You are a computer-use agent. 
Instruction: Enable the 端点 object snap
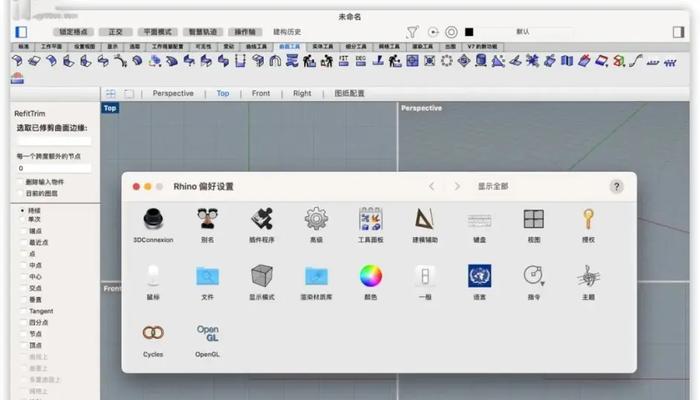25,231
